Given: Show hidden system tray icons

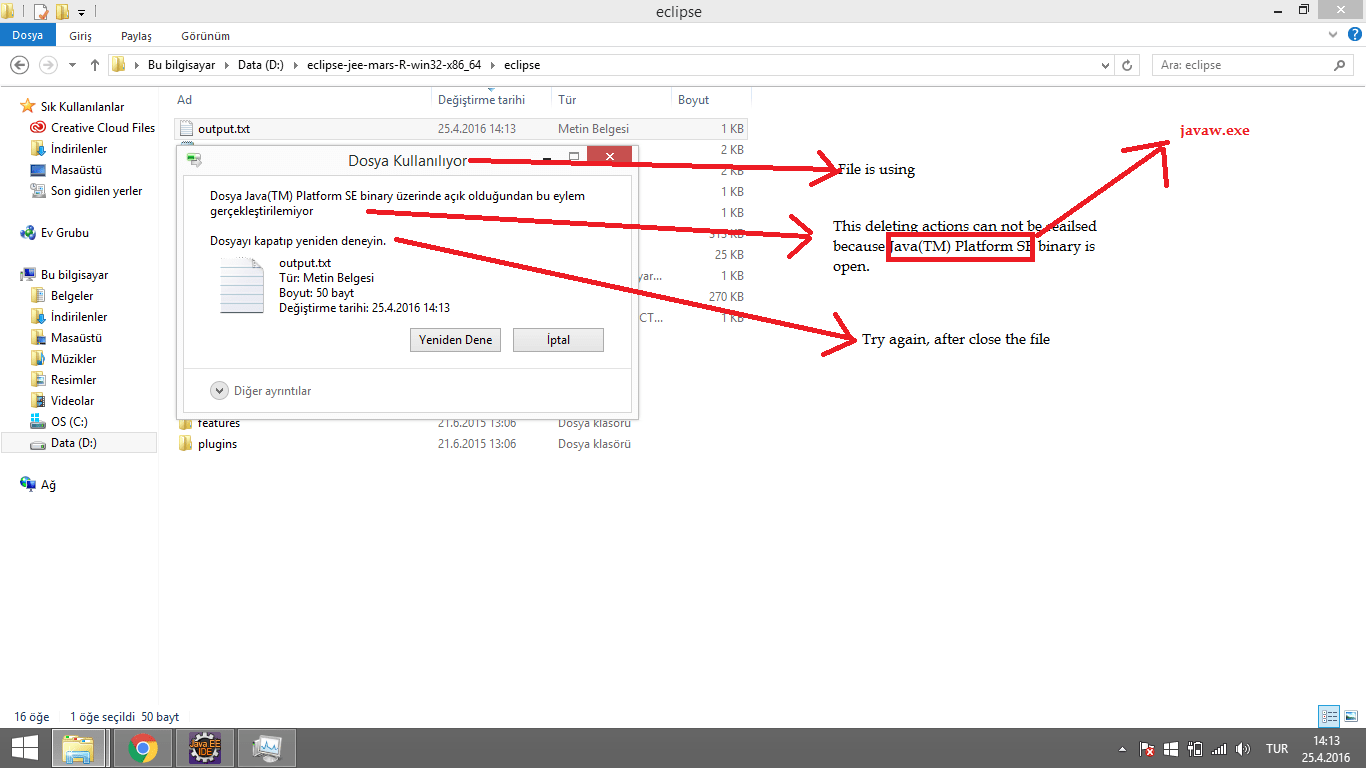Looking at the screenshot, I should click(1123, 749).
